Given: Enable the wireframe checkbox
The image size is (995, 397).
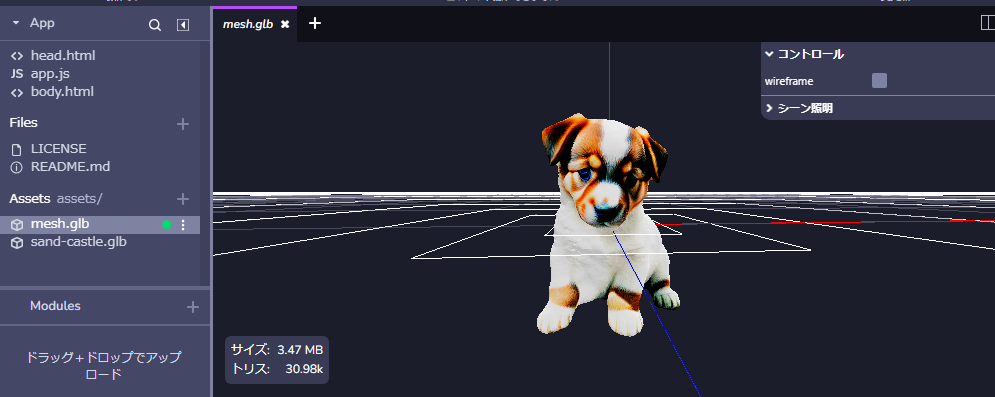Looking at the screenshot, I should click(x=879, y=81).
